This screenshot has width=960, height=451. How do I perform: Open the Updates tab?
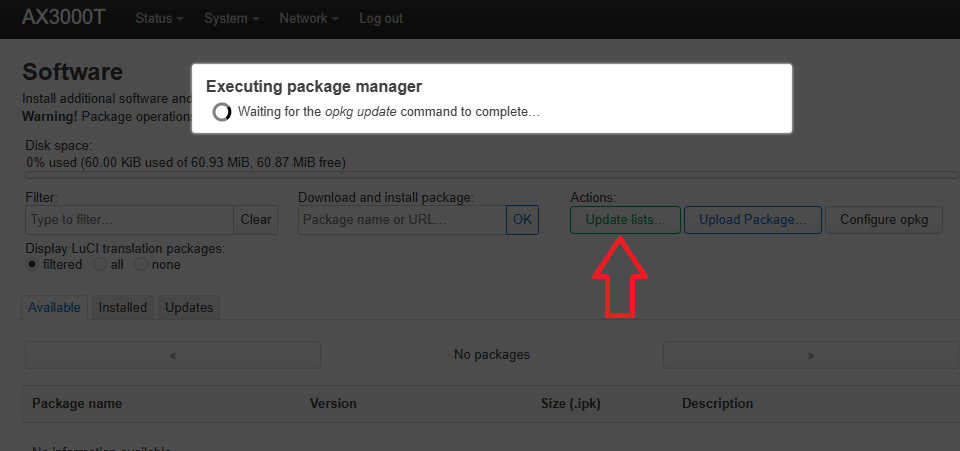(x=189, y=307)
